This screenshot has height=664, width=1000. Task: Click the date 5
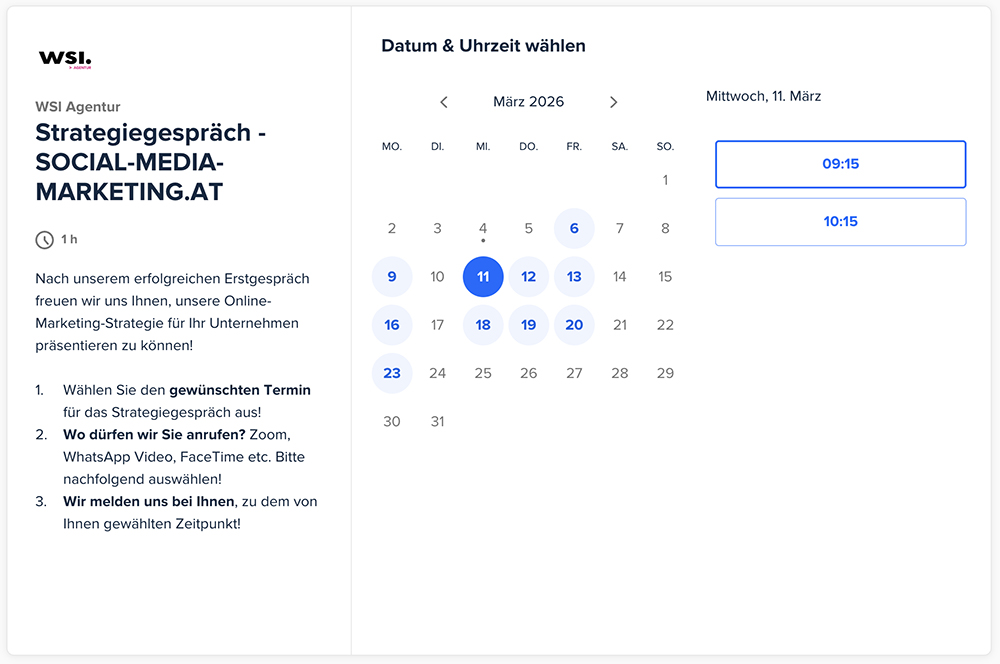pos(529,228)
